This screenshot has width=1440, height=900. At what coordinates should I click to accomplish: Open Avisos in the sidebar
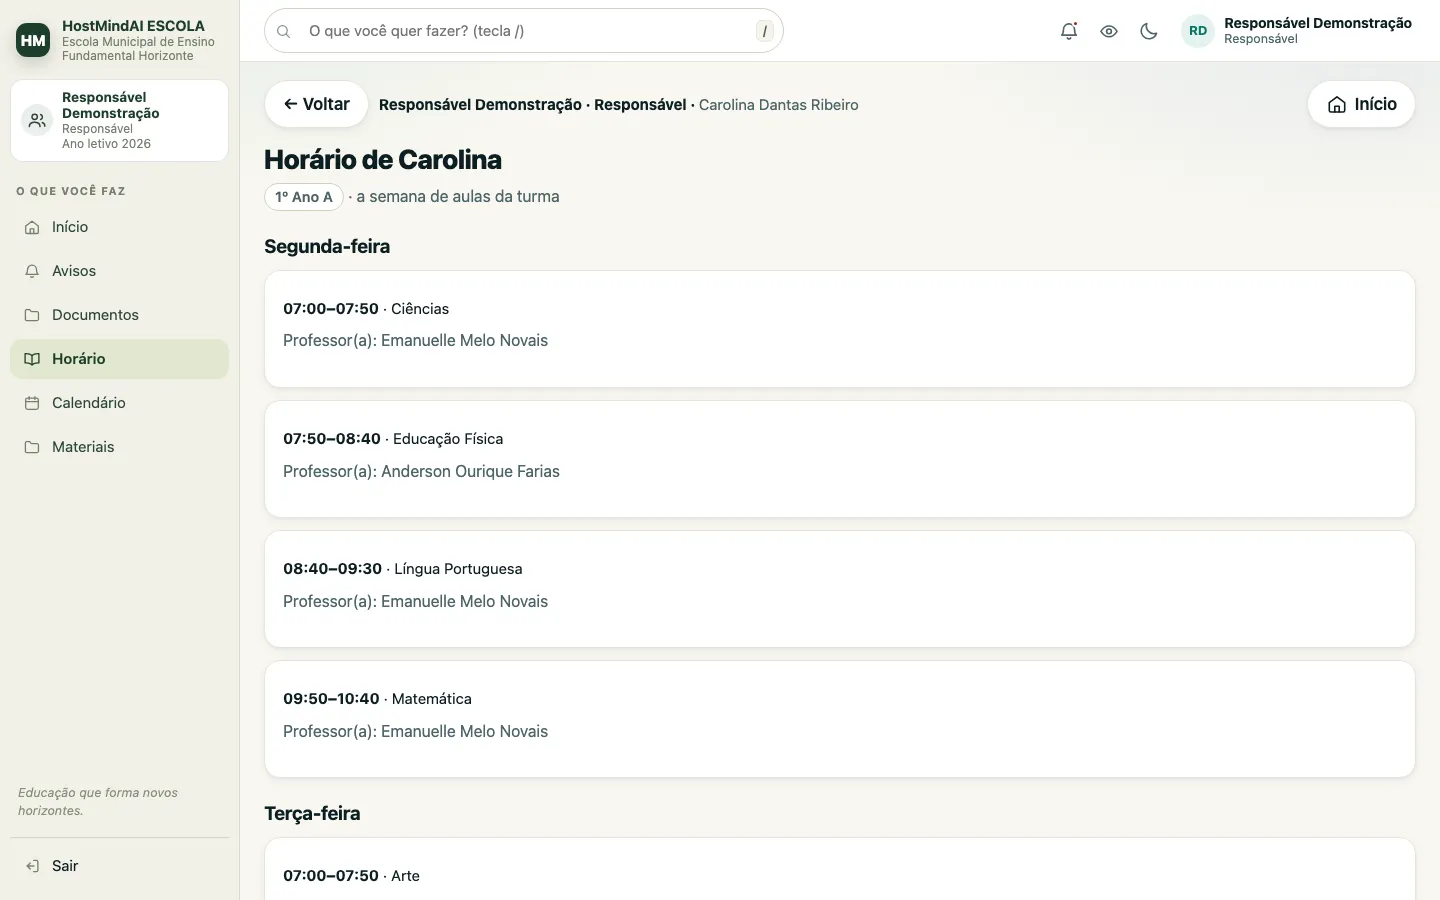(x=119, y=271)
